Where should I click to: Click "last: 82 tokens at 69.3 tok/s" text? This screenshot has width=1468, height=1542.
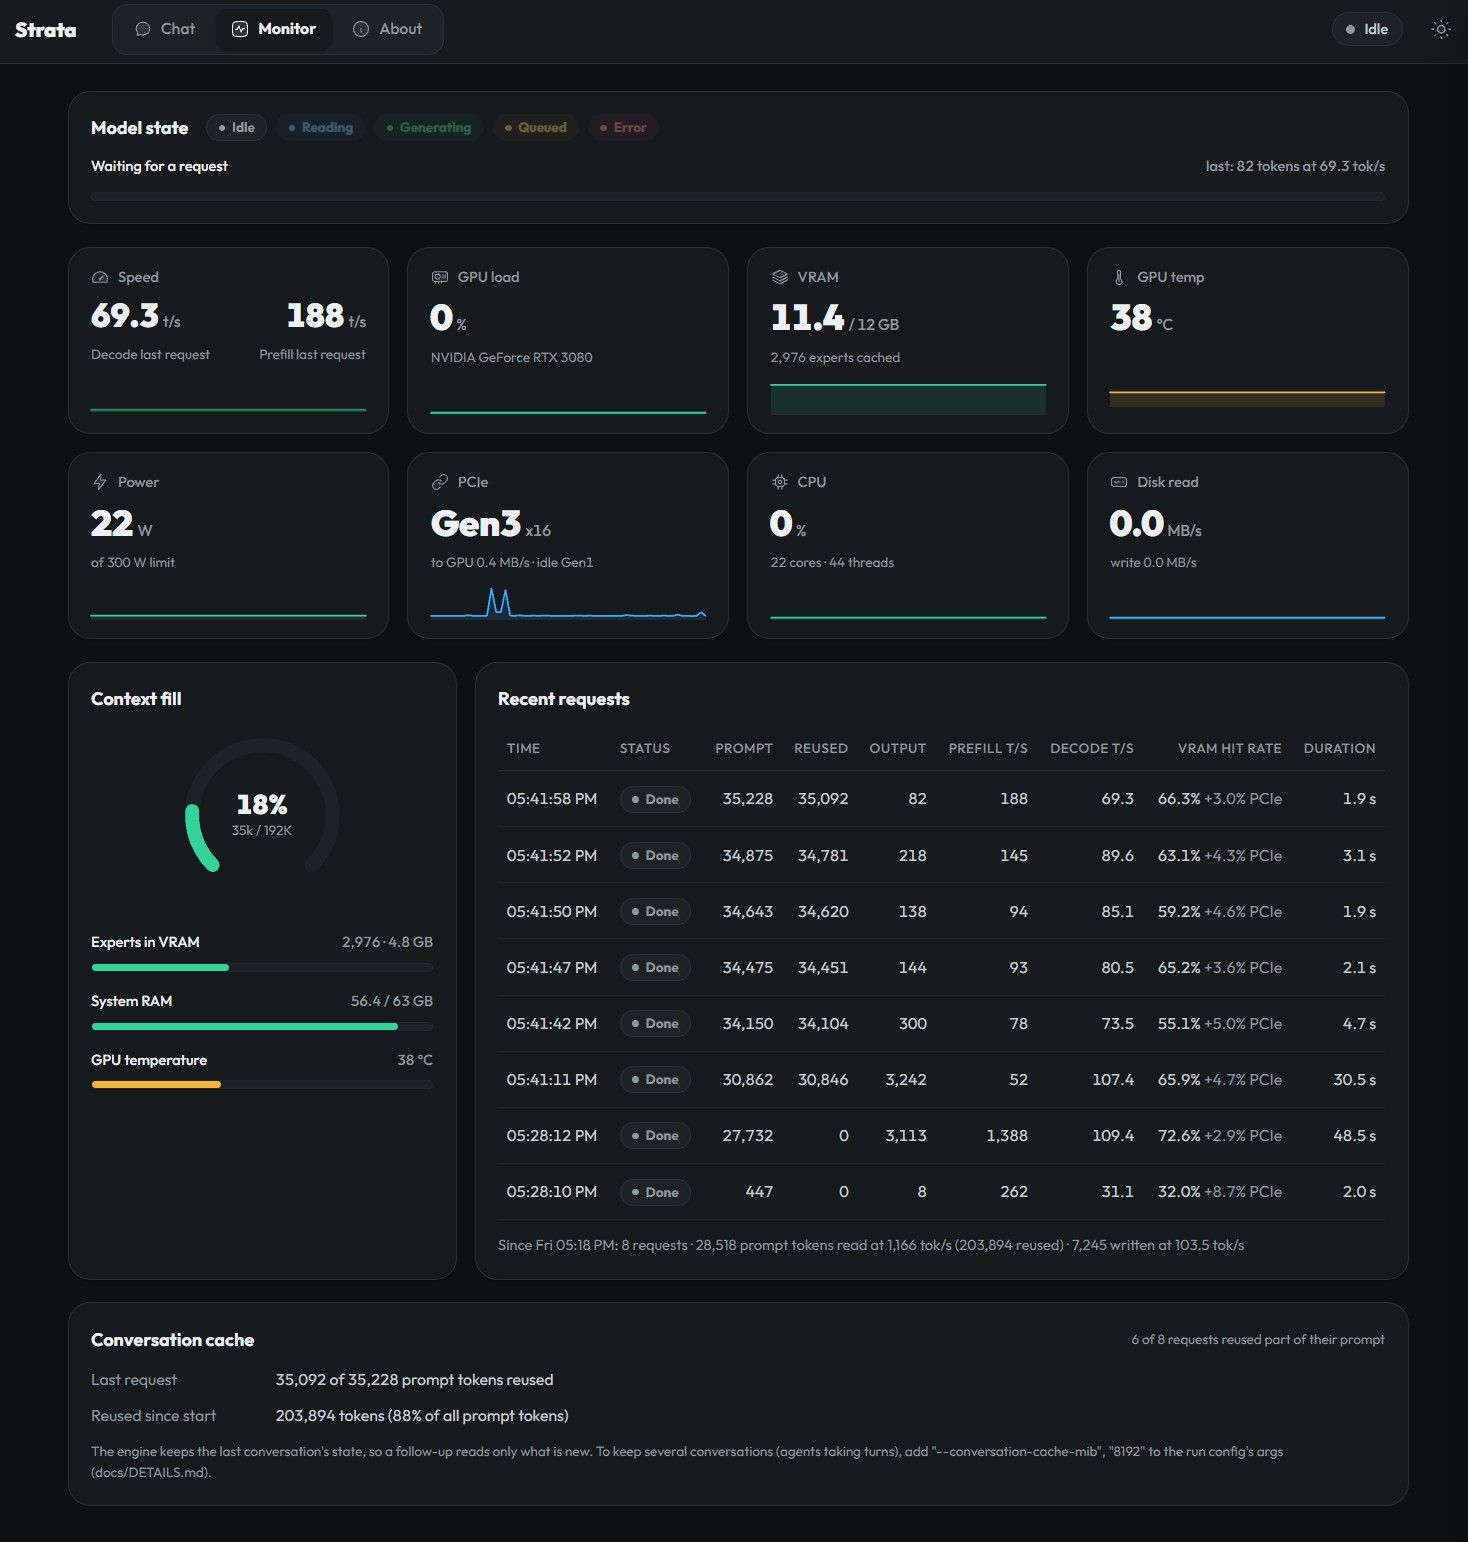click(x=1295, y=166)
